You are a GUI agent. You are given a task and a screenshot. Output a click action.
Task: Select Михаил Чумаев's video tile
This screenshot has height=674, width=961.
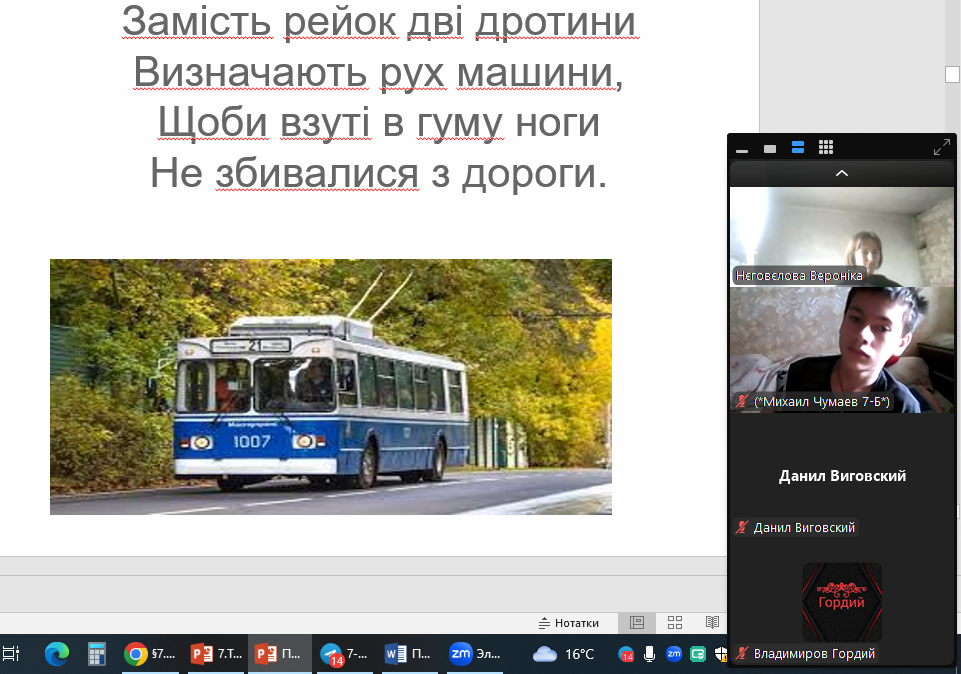[842, 350]
